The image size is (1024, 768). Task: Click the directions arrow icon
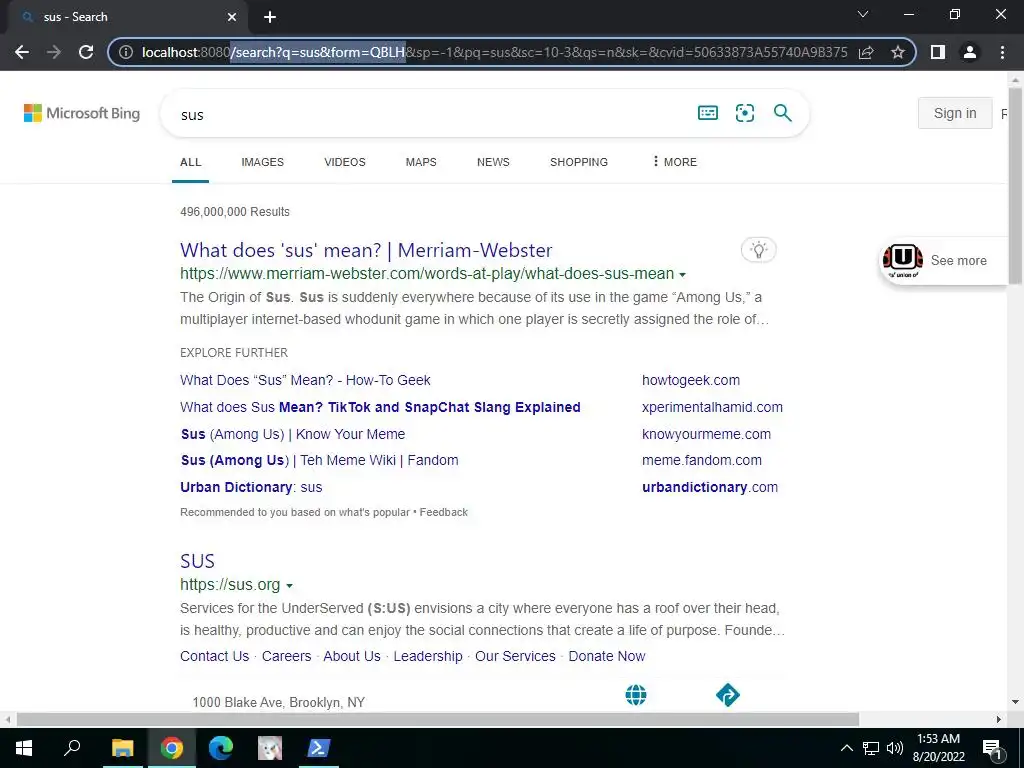728,695
